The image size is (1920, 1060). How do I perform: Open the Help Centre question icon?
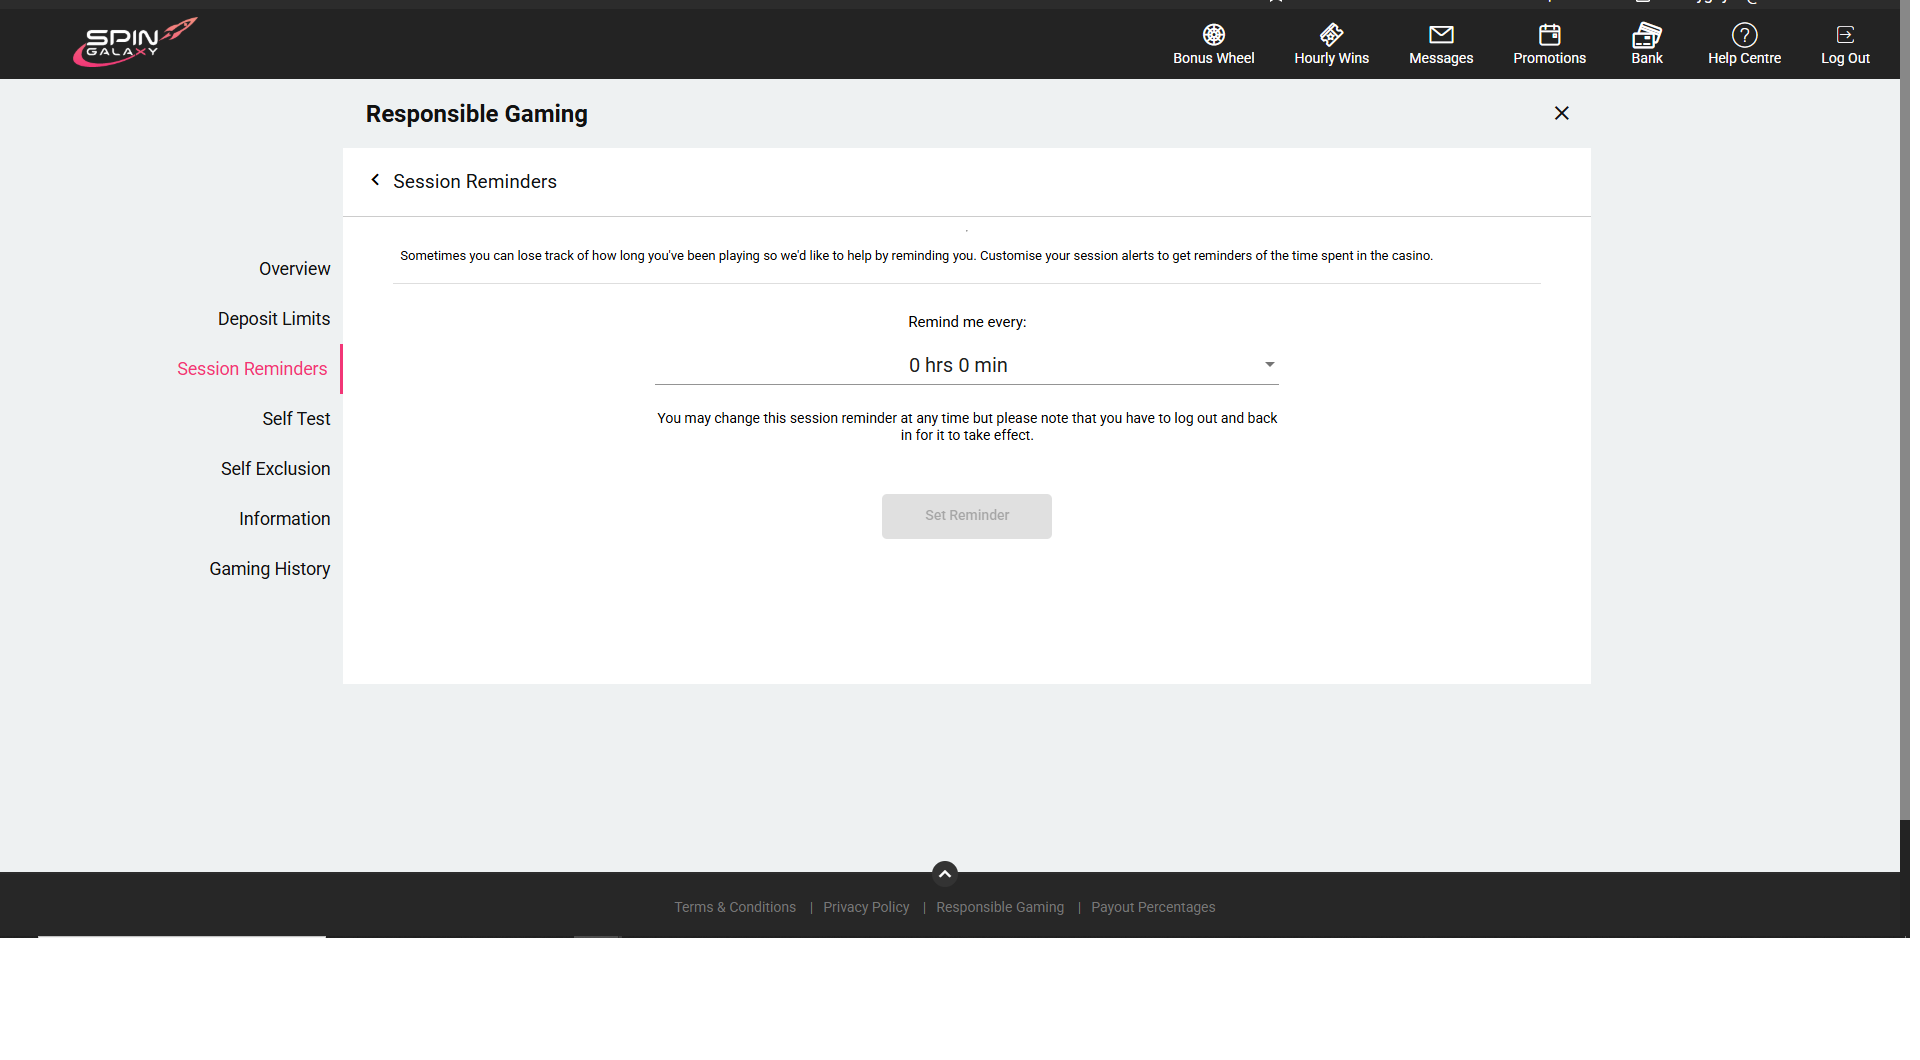(x=1744, y=35)
